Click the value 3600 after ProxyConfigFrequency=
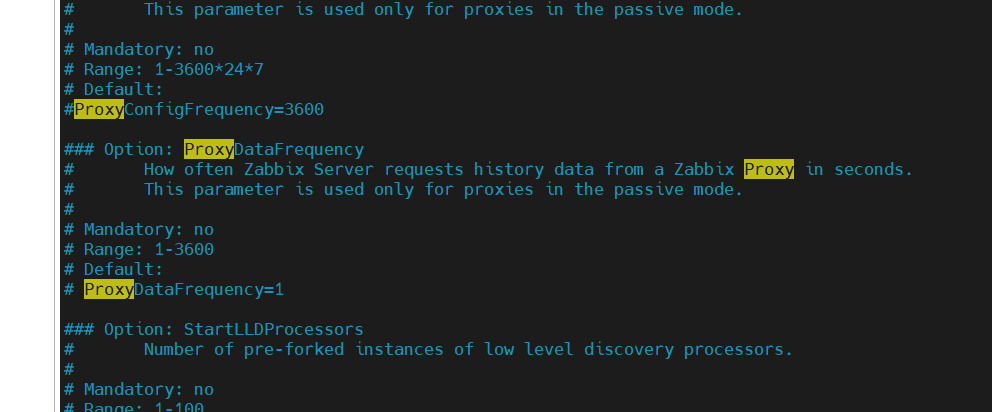 pos(304,109)
